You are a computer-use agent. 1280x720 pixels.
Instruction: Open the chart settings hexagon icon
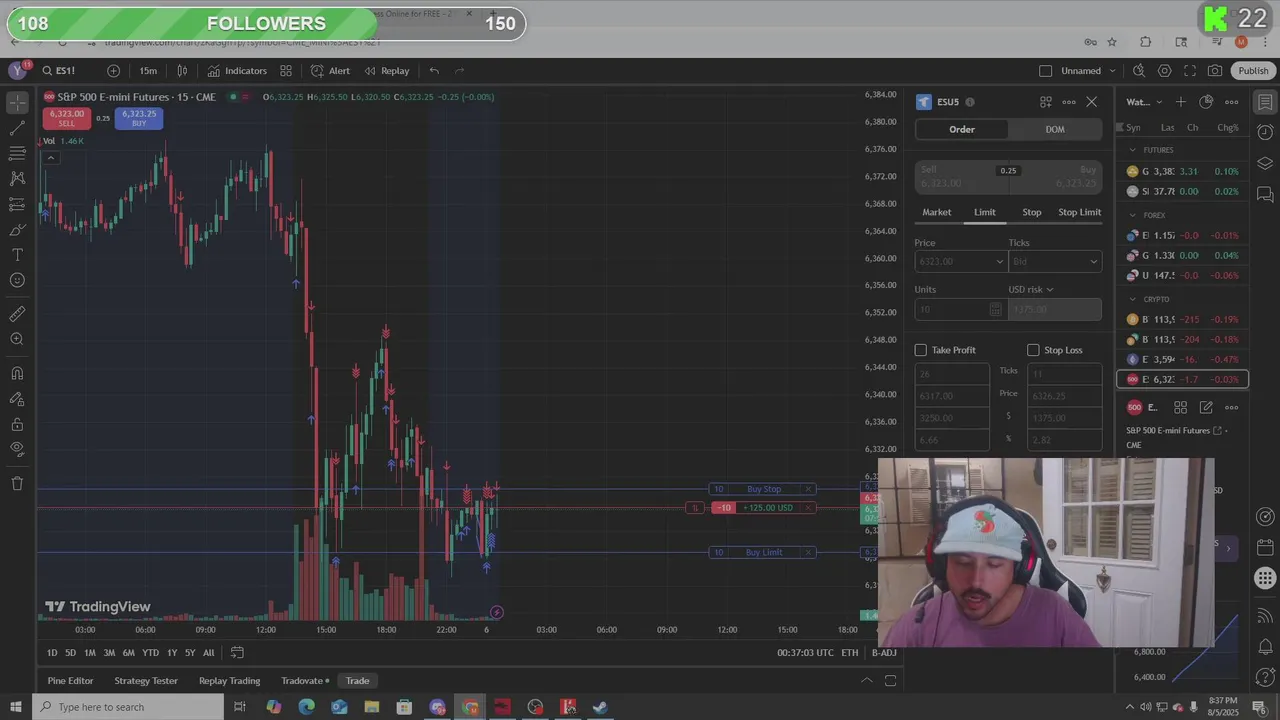pyautogui.click(x=1165, y=71)
